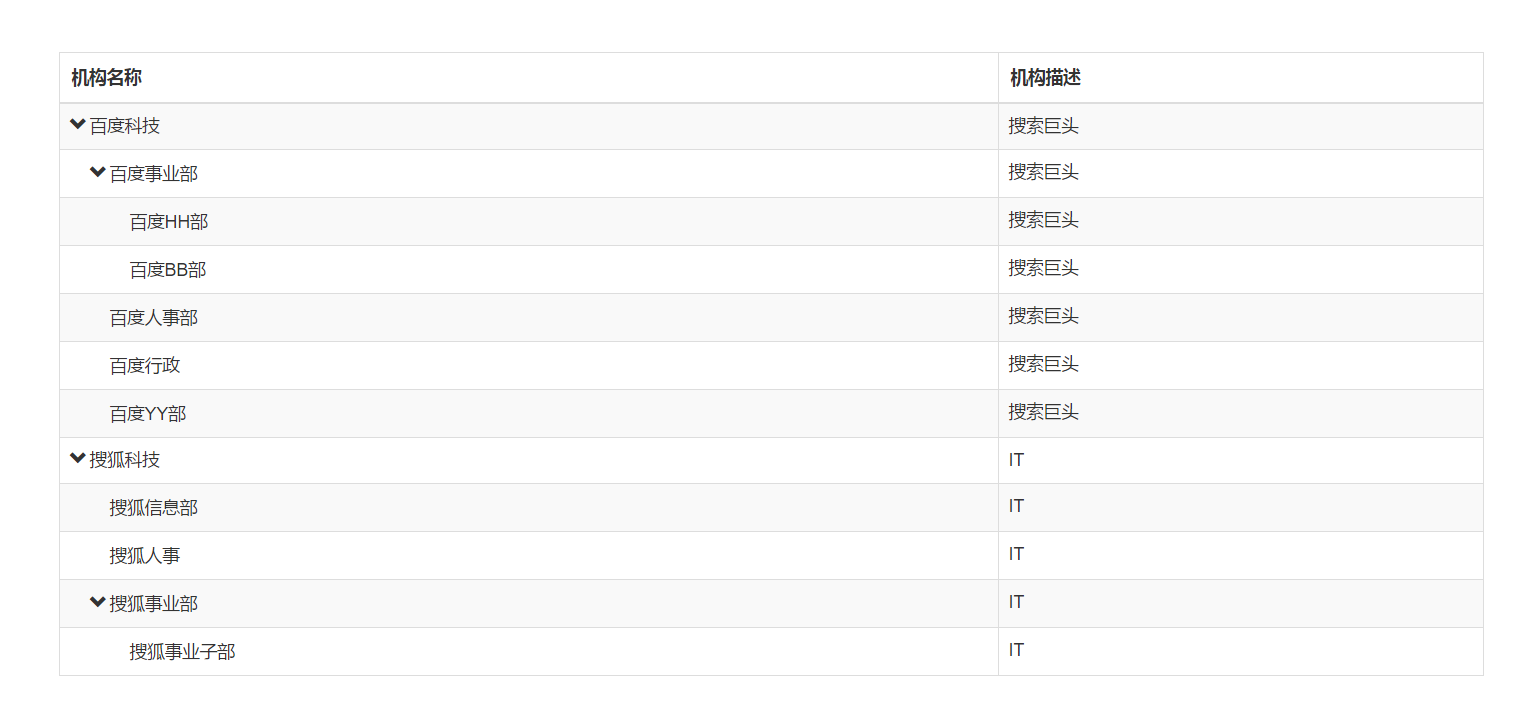1536x712 pixels.
Task: Click the 百度行政 entry
Action: (x=145, y=366)
